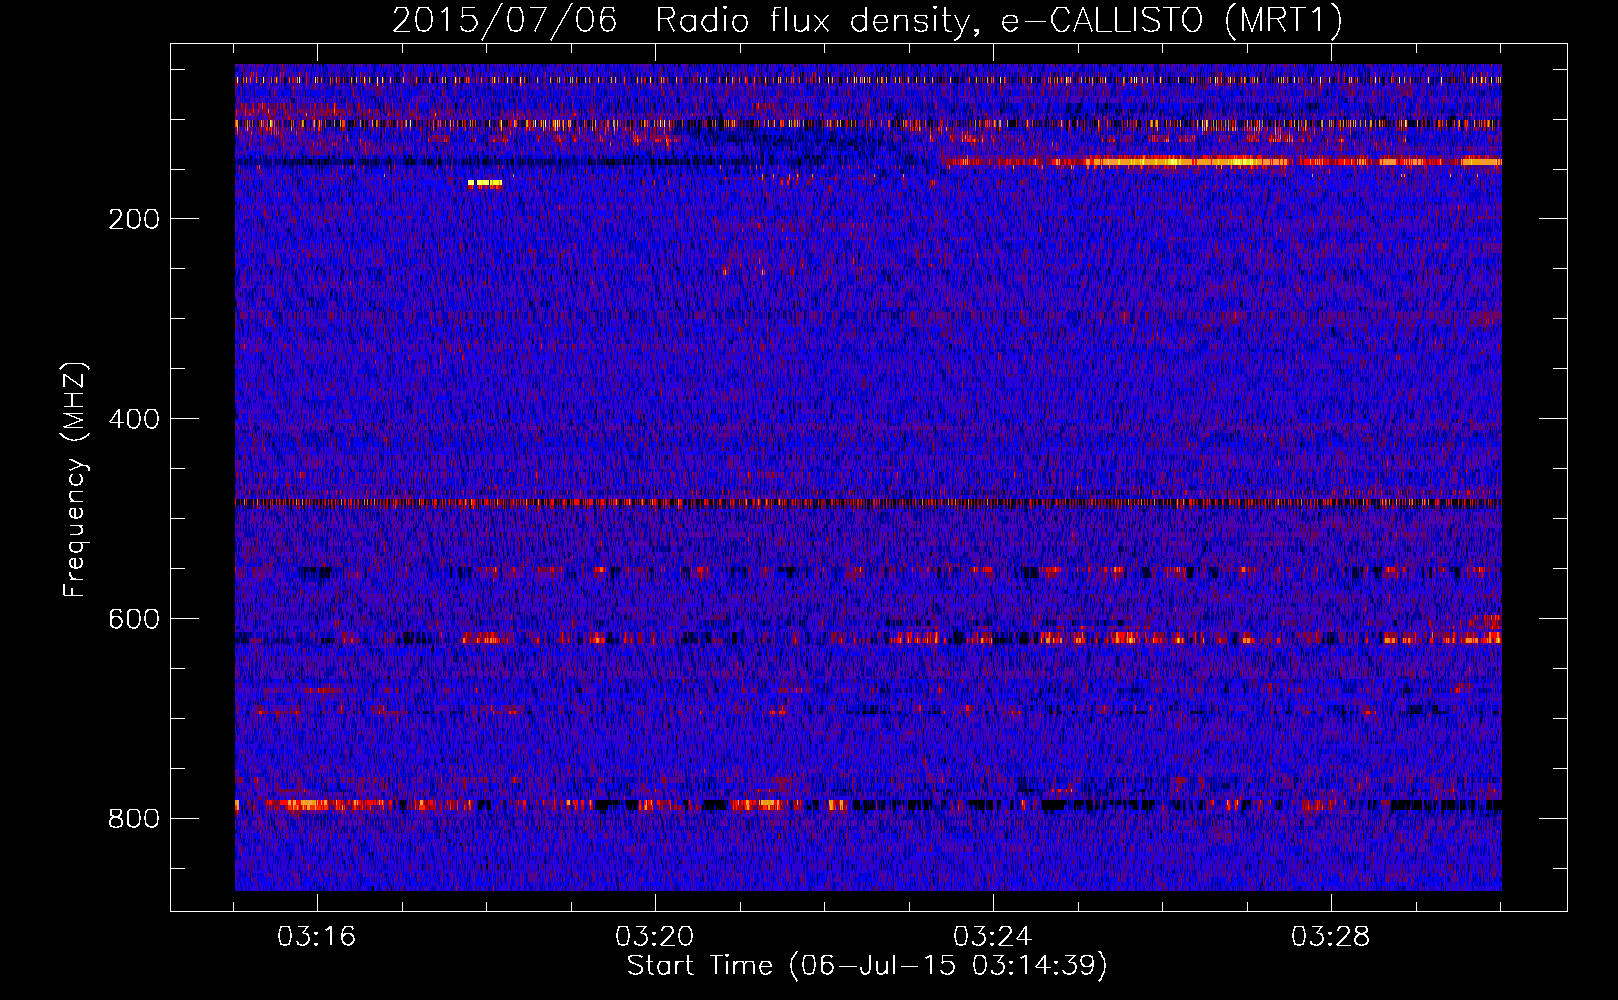This screenshot has height=1000, width=1618.
Task: Click the 400 frequency tick label
Action: [134, 419]
